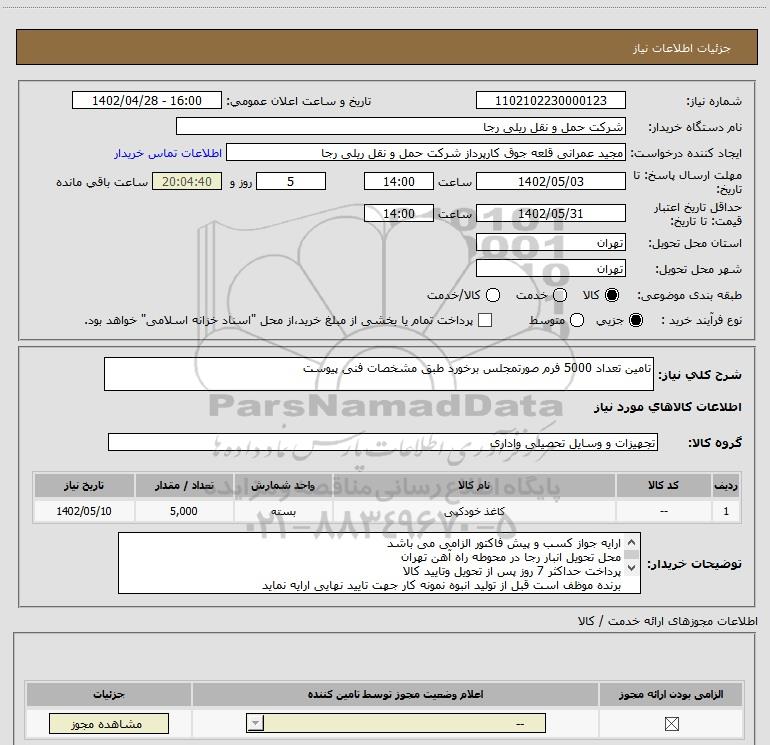Click the price validity date 1402/05/31
Screen dimensions: 770x745
tap(550, 214)
